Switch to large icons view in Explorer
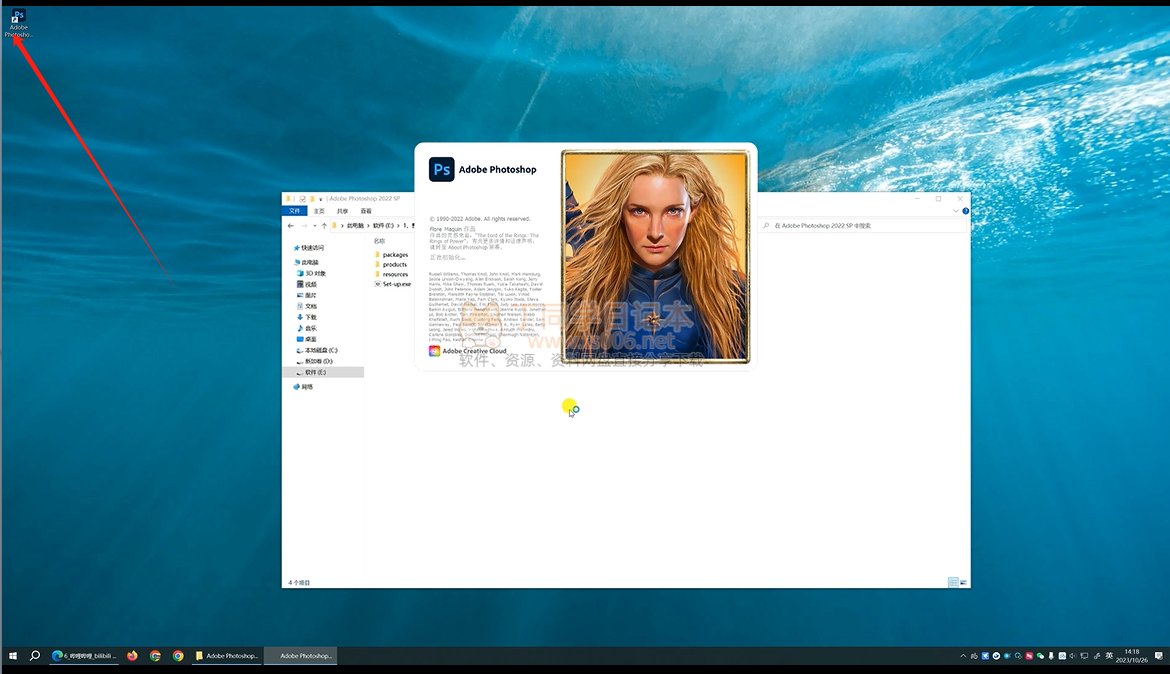The height and width of the screenshot is (674, 1170). click(x=963, y=582)
